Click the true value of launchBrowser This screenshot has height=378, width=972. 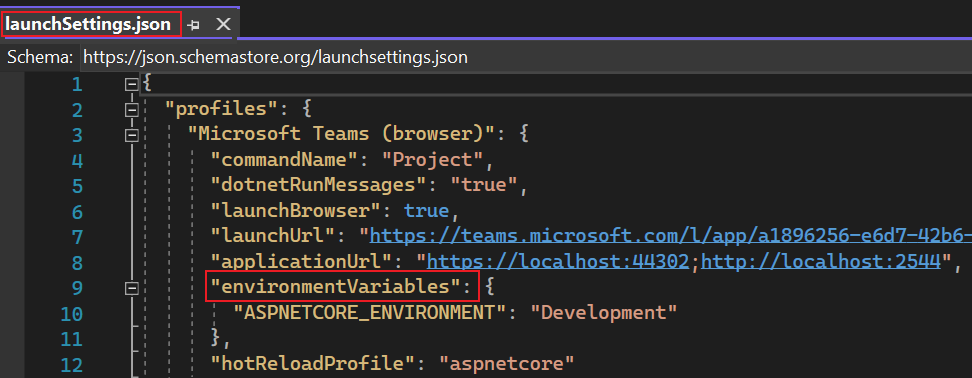pyautogui.click(x=426, y=211)
